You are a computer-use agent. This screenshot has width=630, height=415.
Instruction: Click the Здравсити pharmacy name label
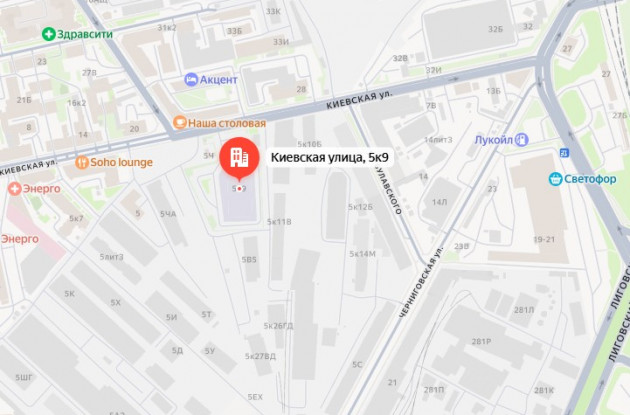coord(85,34)
